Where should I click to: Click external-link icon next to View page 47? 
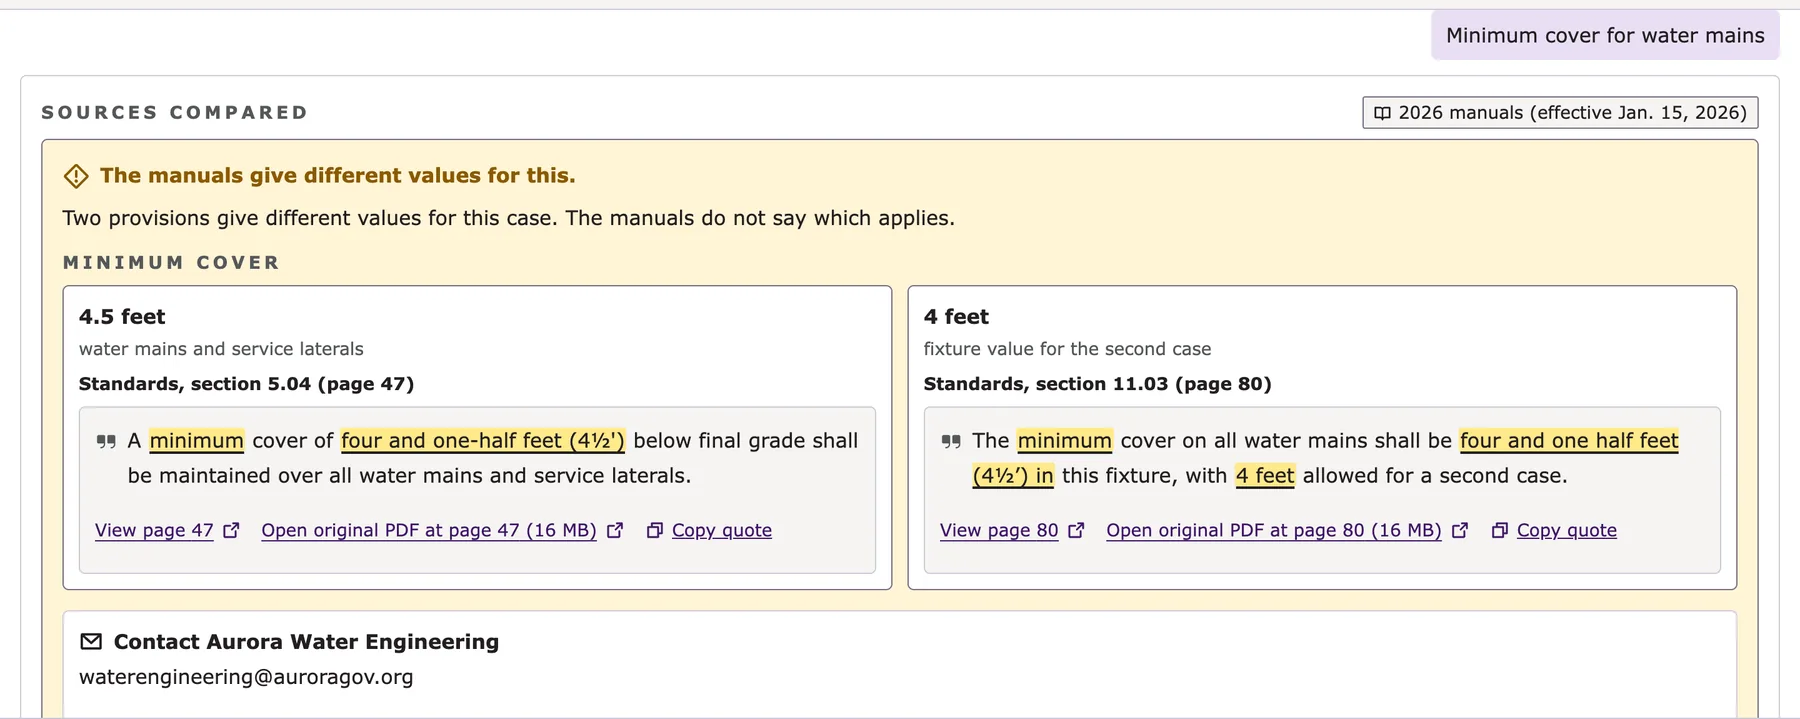coord(231,530)
